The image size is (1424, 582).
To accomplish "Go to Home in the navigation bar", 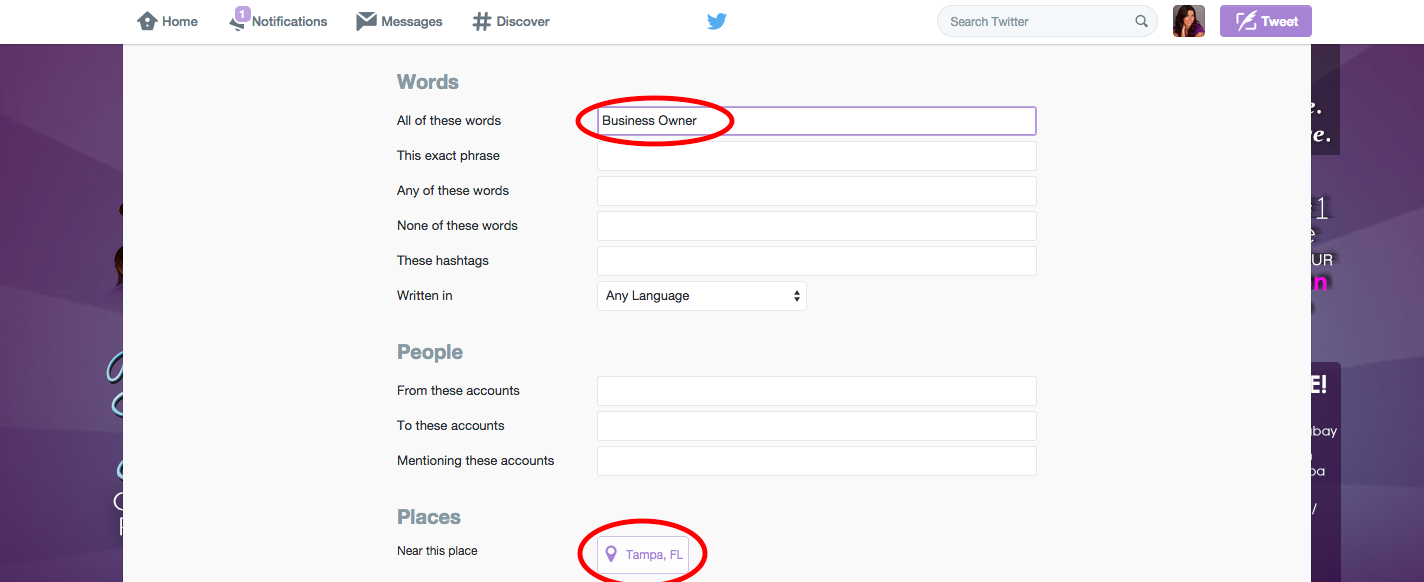I will coord(167,21).
